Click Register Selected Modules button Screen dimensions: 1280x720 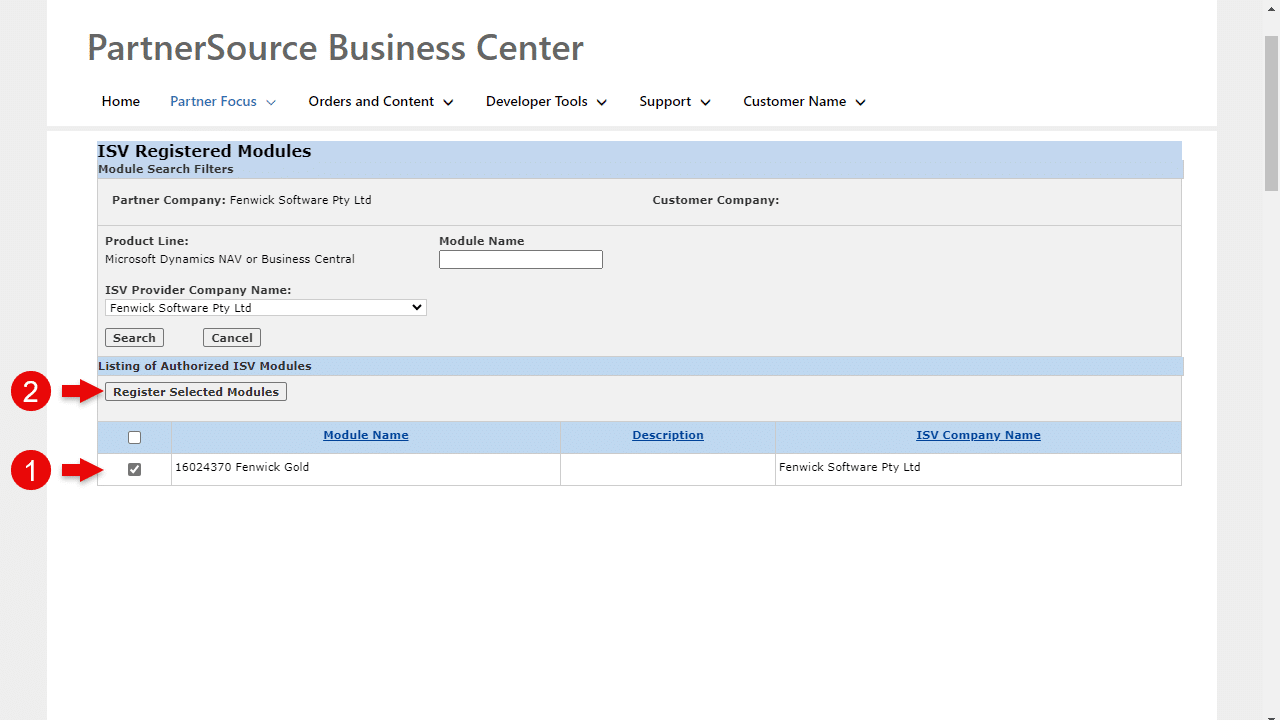196,392
